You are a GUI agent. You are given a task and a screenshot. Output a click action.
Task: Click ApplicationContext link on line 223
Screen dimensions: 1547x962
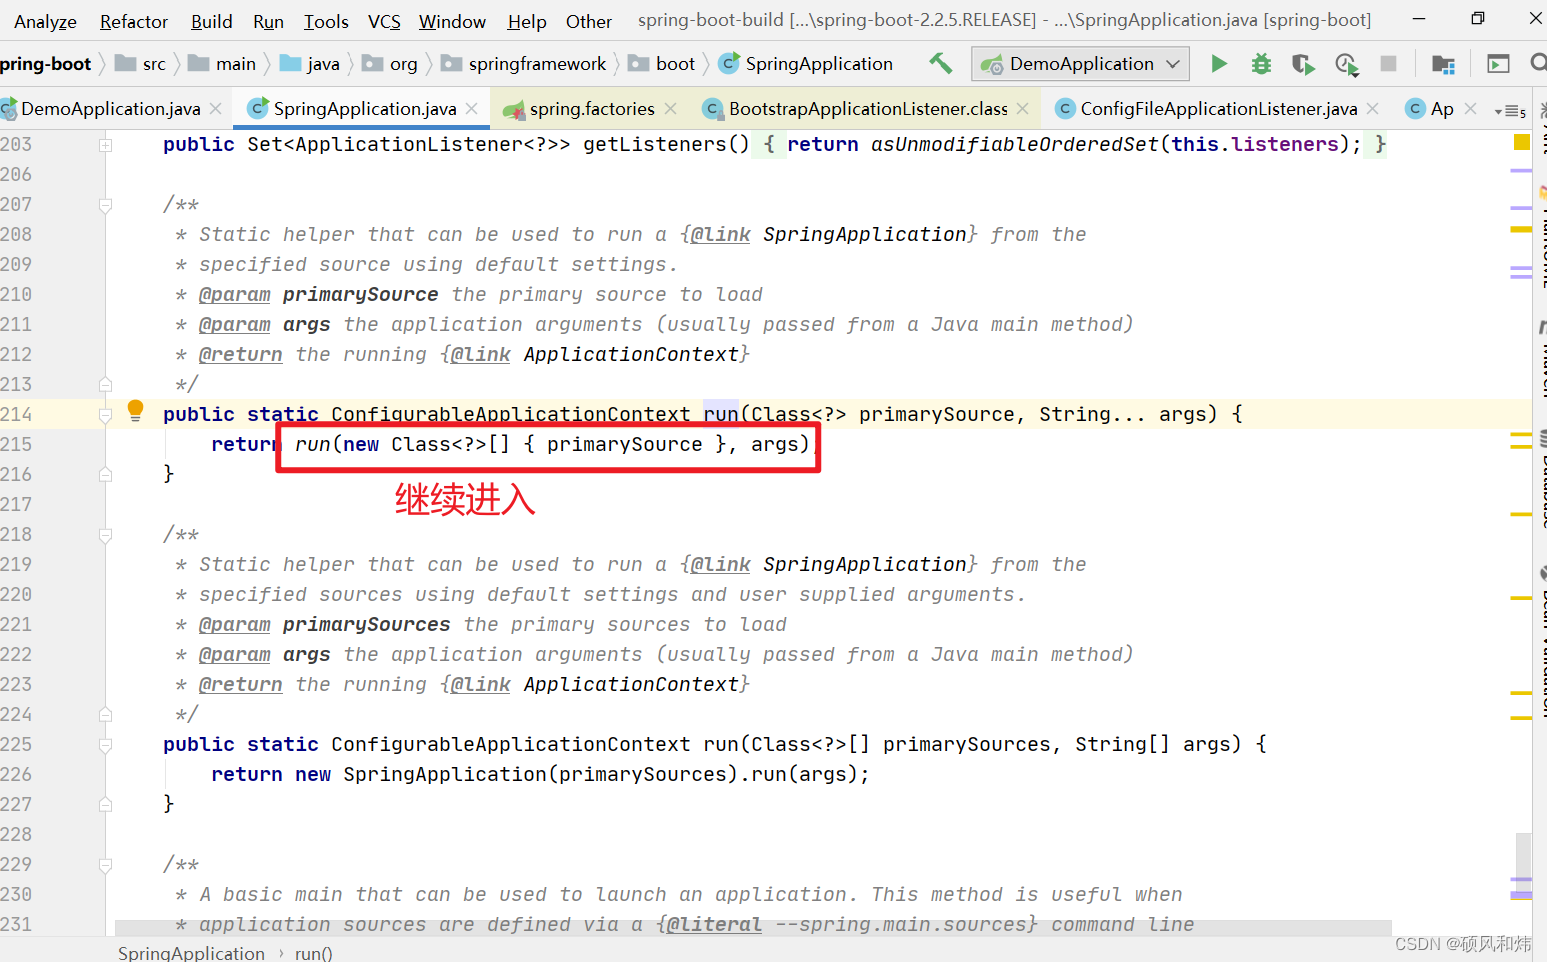point(631,684)
